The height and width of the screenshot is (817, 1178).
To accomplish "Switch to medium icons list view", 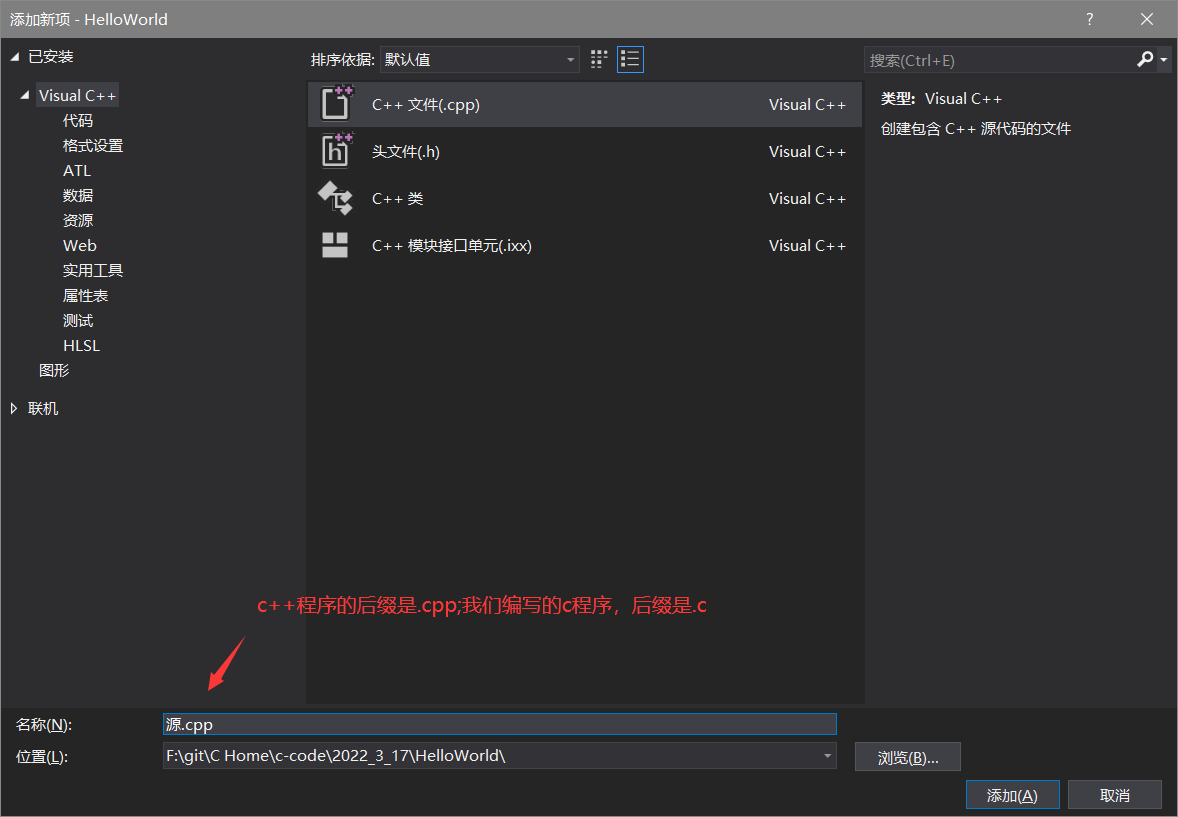I will coord(630,59).
